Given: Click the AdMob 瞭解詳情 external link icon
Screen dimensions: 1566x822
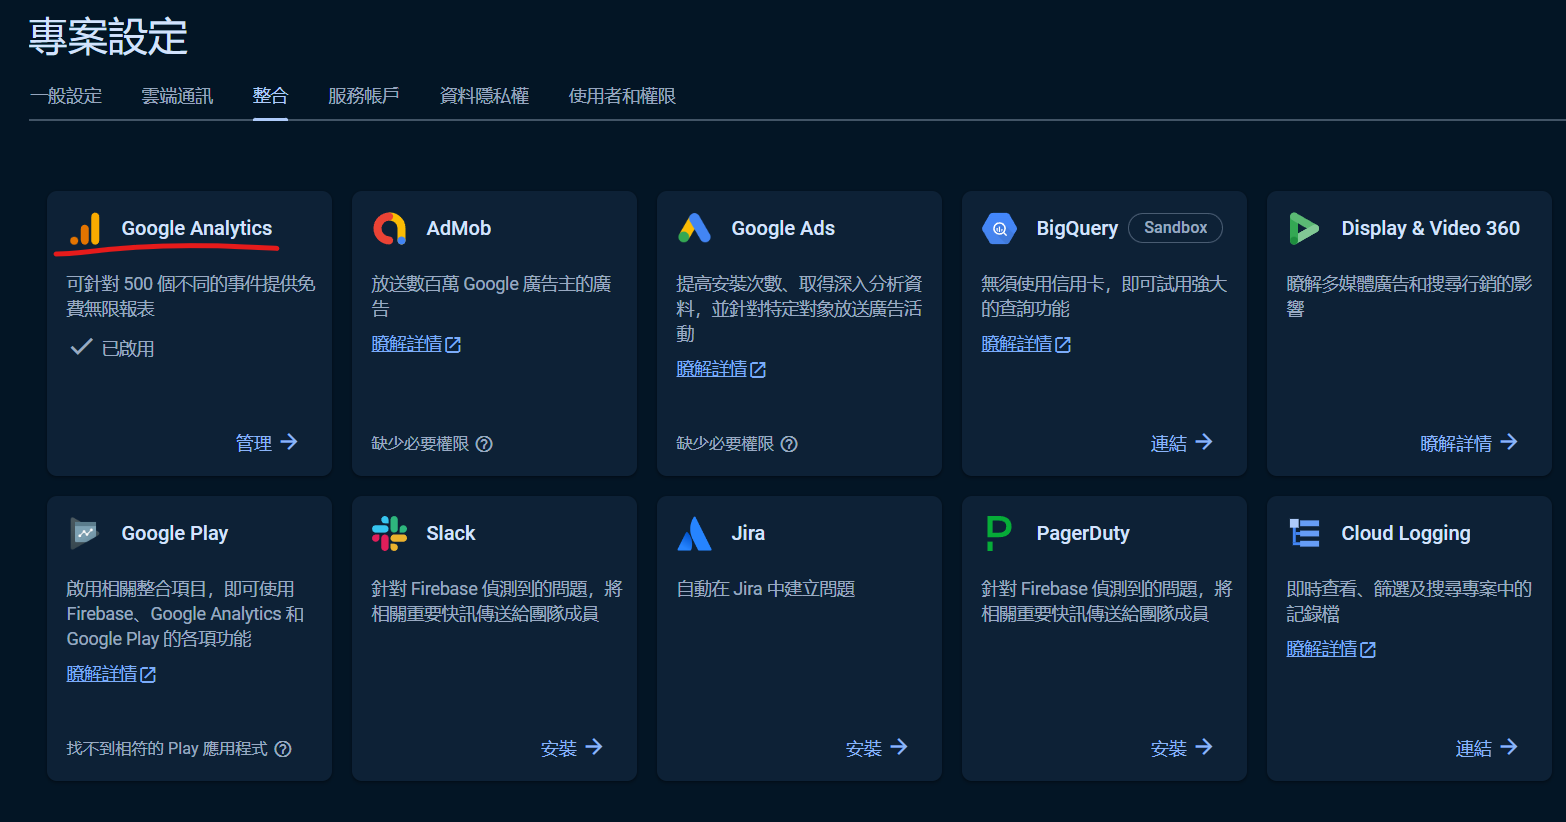Looking at the screenshot, I should pyautogui.click(x=453, y=345).
